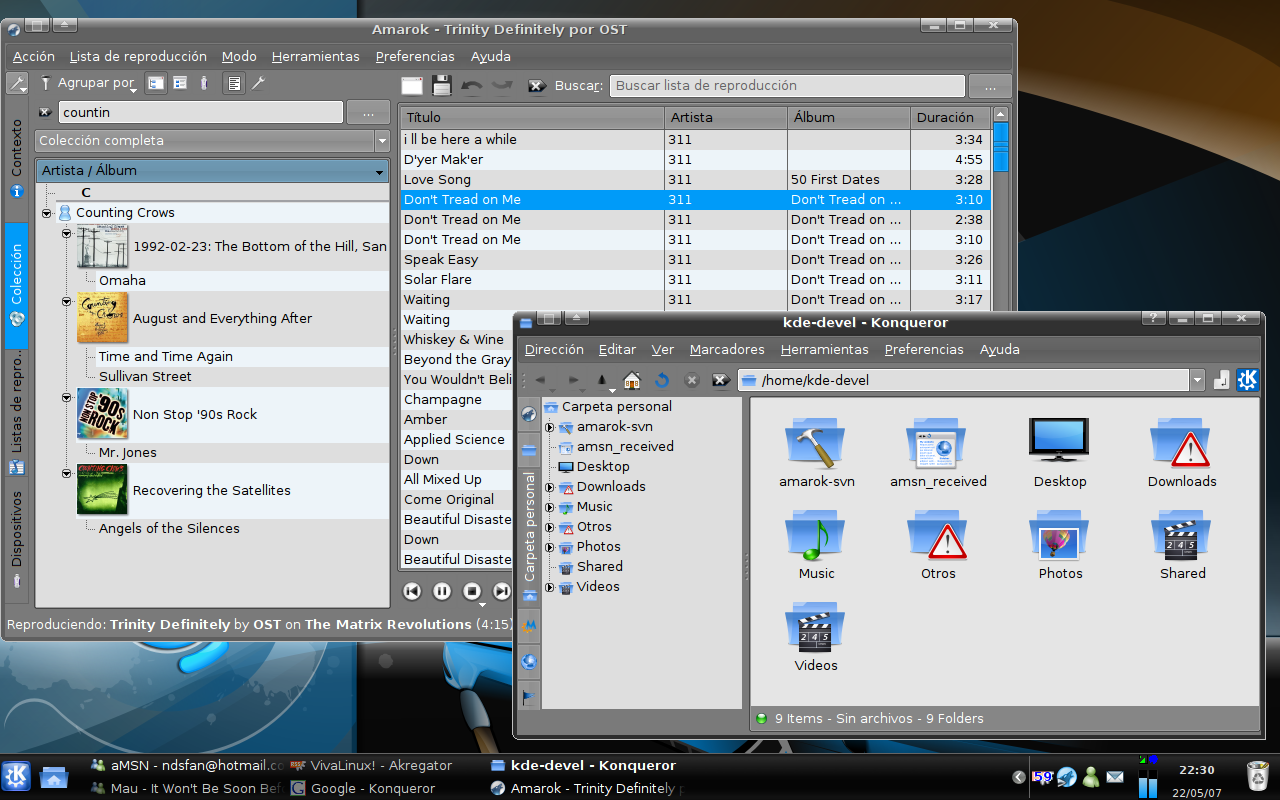Go forward in Konqueror

[x=573, y=380]
